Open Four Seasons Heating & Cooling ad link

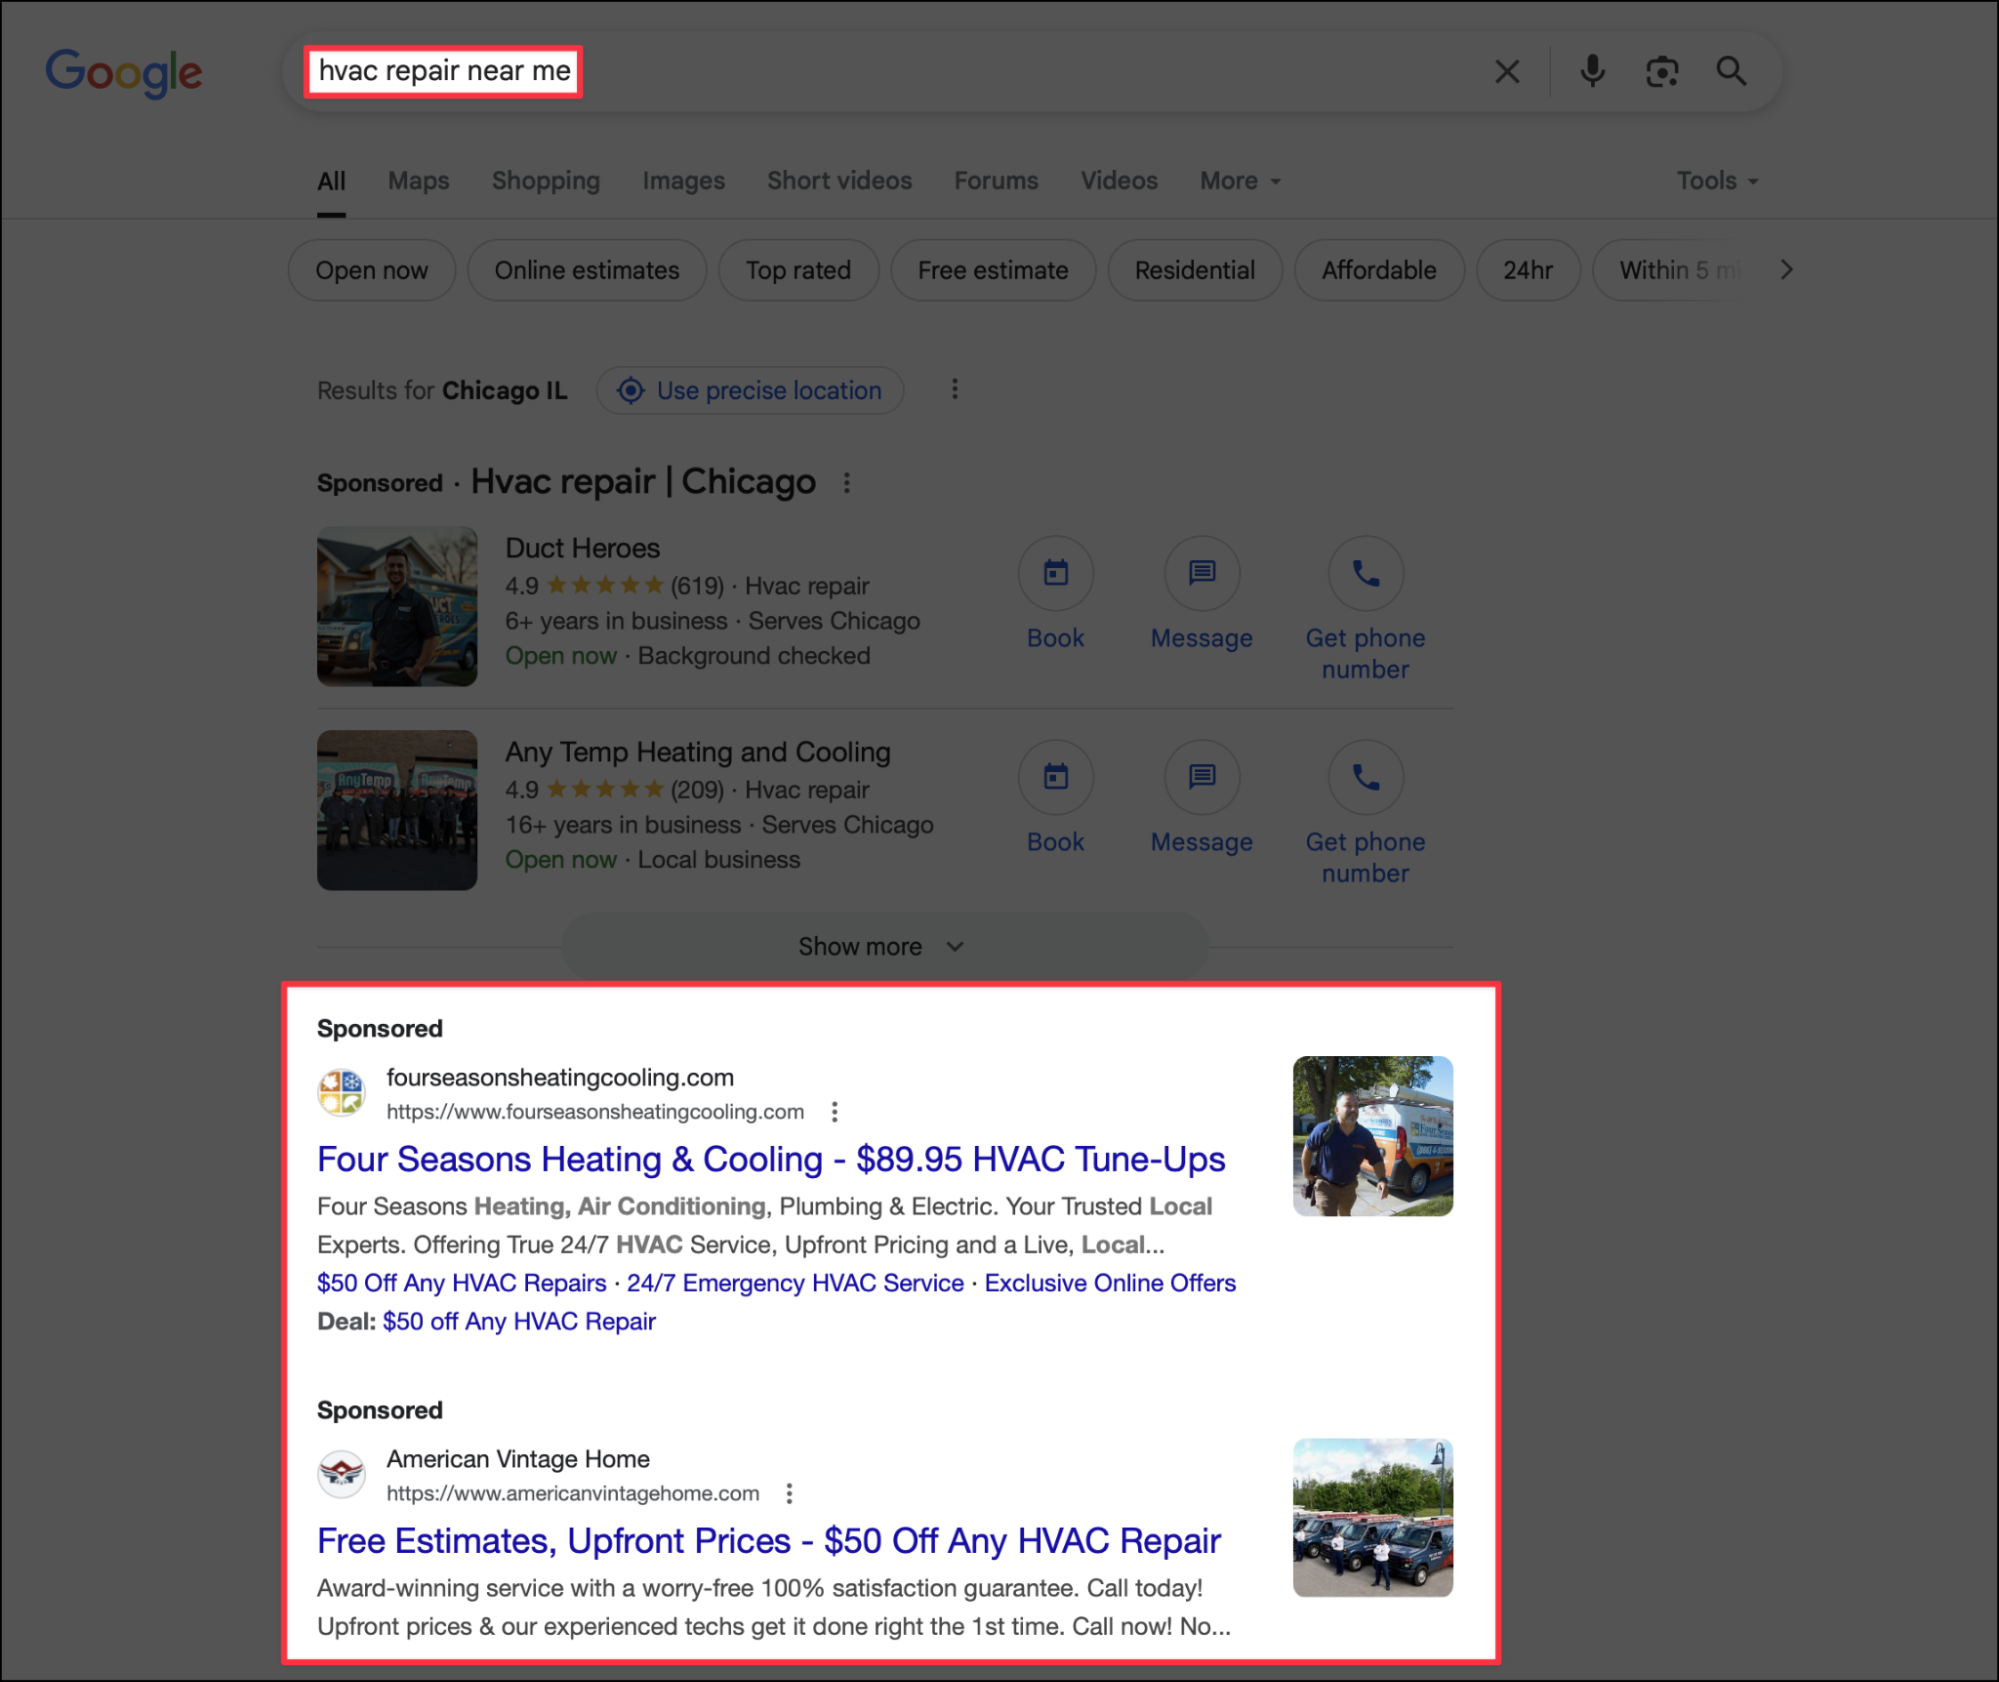coord(770,1159)
